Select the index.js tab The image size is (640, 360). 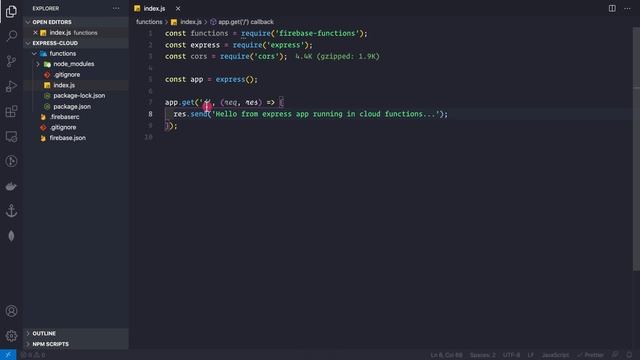tap(154, 8)
